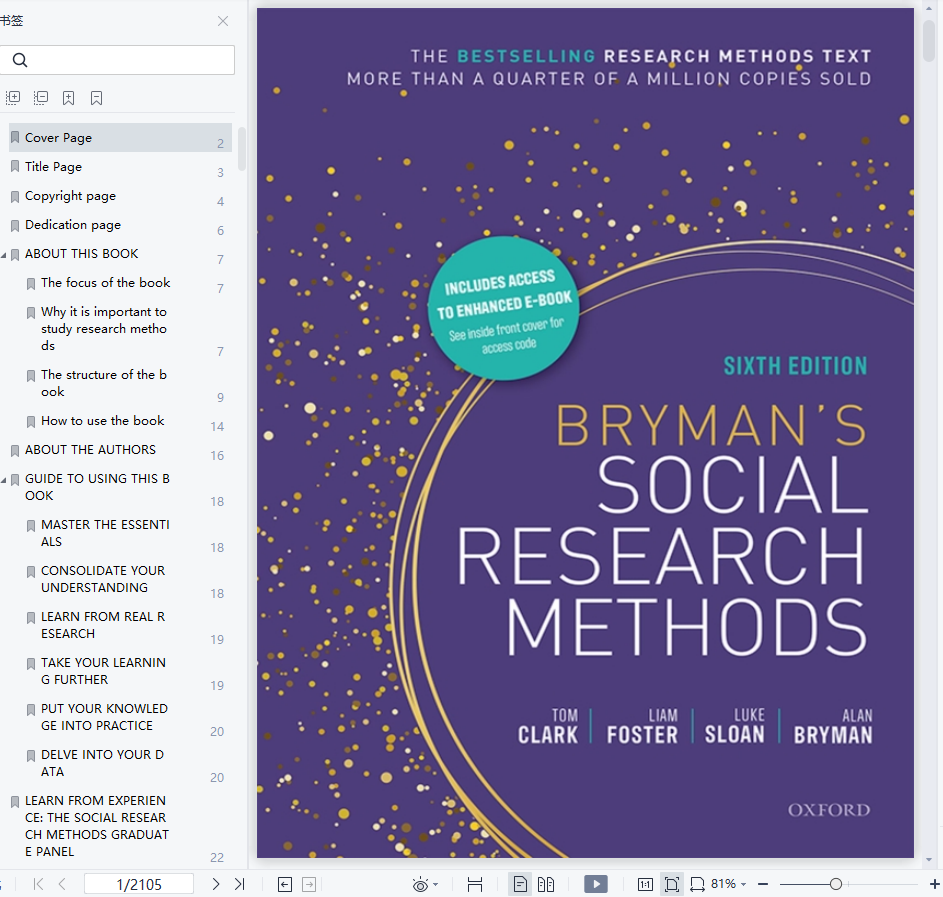
Task: Go forward to next view
Action: (x=309, y=884)
